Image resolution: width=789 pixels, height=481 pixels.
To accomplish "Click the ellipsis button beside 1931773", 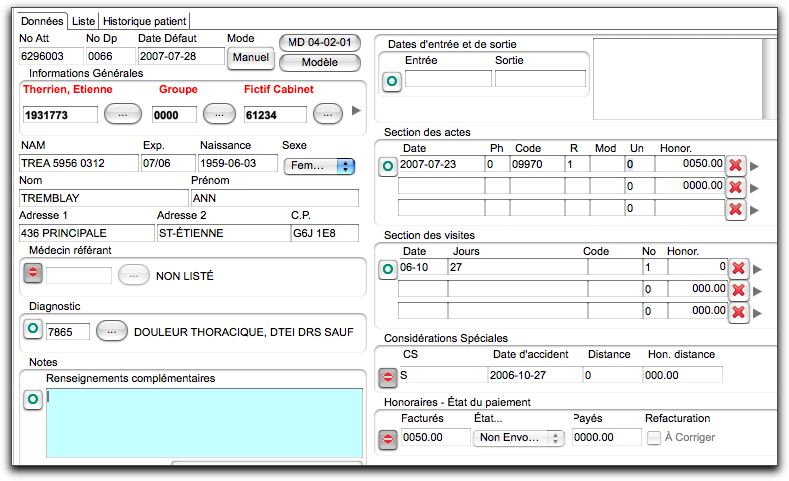I will 121,114.
